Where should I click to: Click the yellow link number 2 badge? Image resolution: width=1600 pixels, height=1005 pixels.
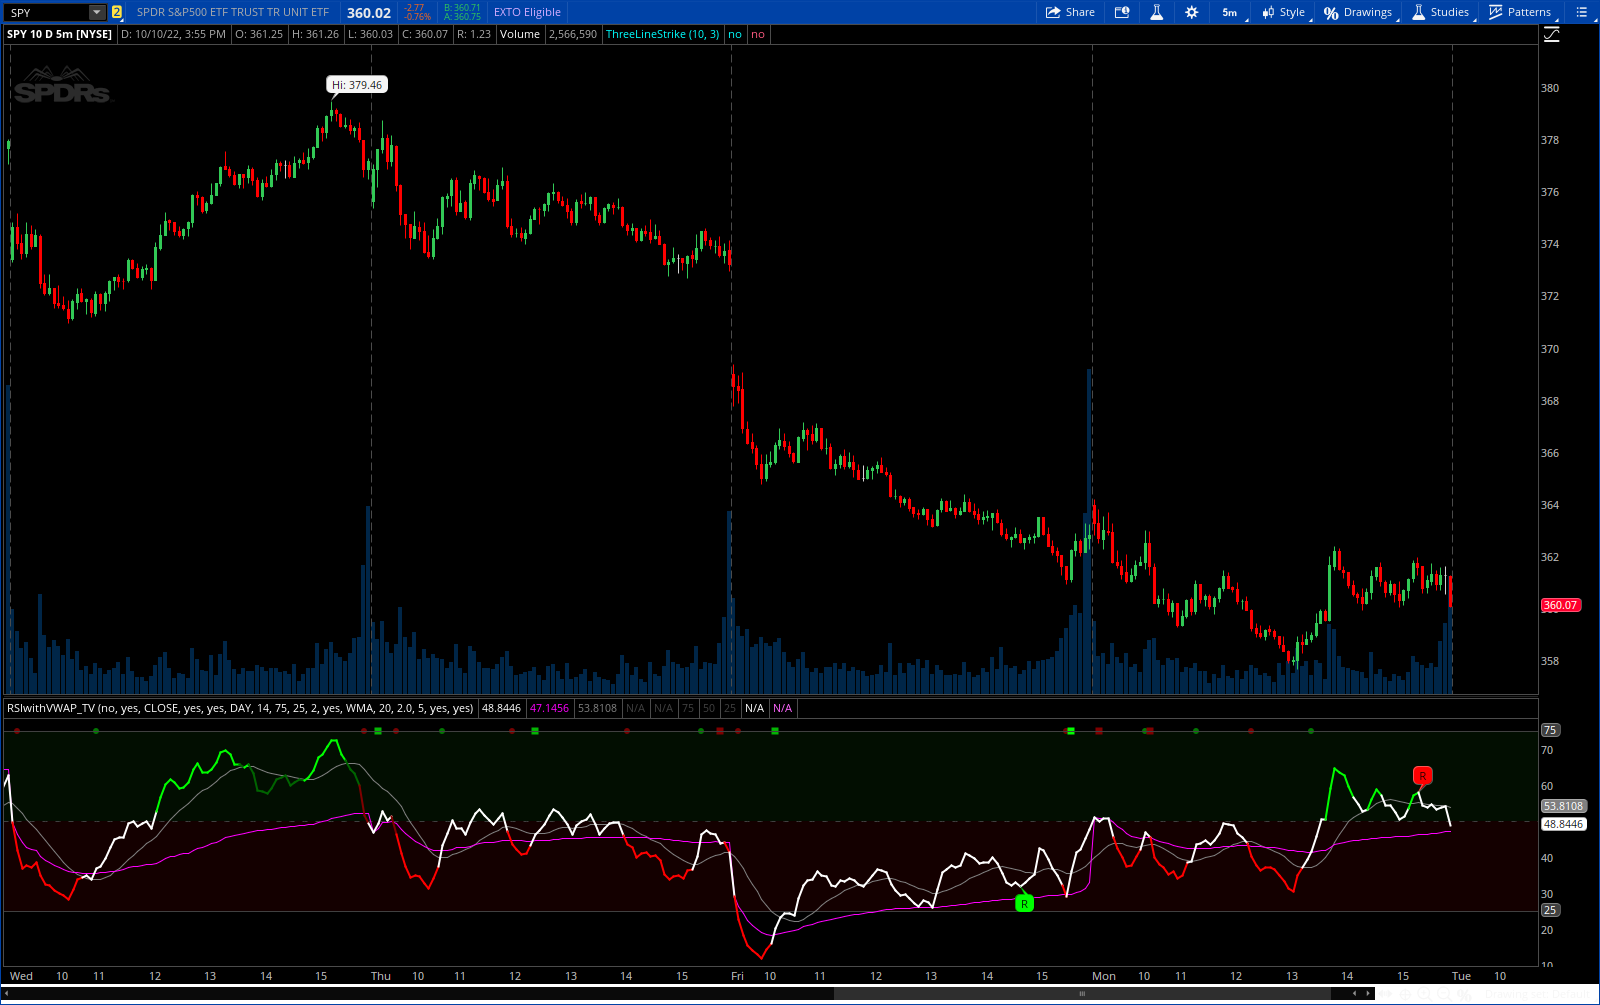tap(117, 12)
